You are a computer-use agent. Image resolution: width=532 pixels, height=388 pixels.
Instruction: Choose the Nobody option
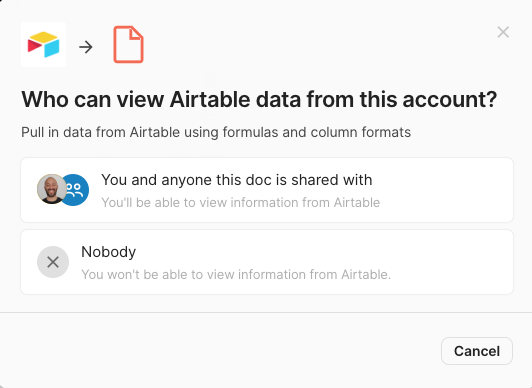tap(267, 262)
